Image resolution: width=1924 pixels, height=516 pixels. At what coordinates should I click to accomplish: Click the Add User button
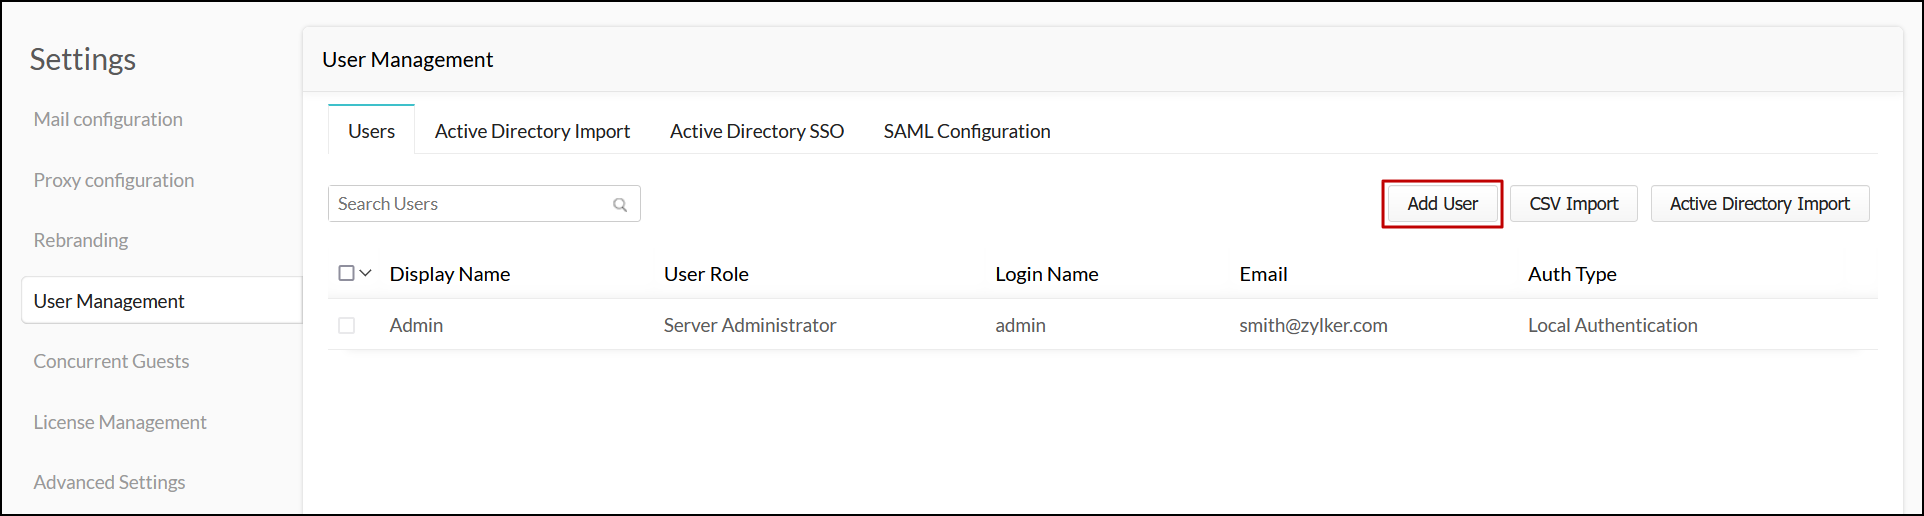pyautogui.click(x=1442, y=204)
